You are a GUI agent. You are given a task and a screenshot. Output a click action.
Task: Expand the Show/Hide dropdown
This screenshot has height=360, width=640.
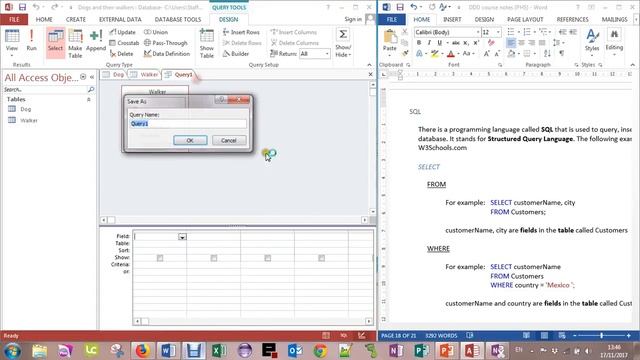click(343, 52)
